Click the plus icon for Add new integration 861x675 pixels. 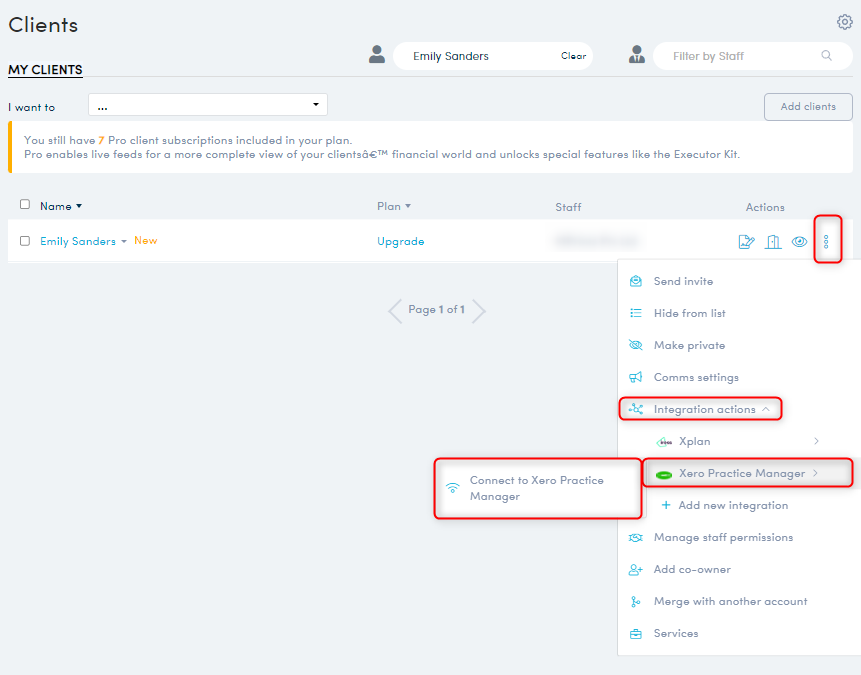(x=666, y=505)
